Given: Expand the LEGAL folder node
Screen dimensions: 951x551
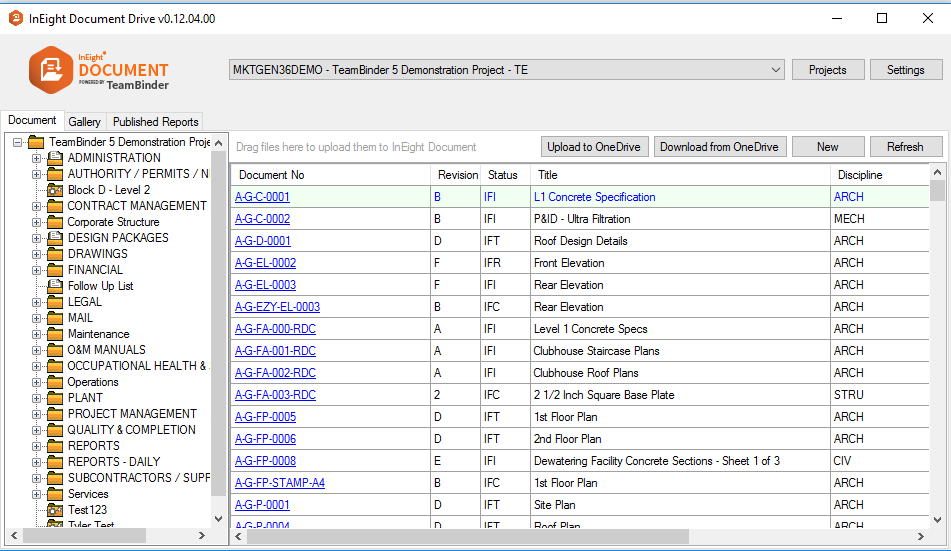Looking at the screenshot, I should (37, 302).
